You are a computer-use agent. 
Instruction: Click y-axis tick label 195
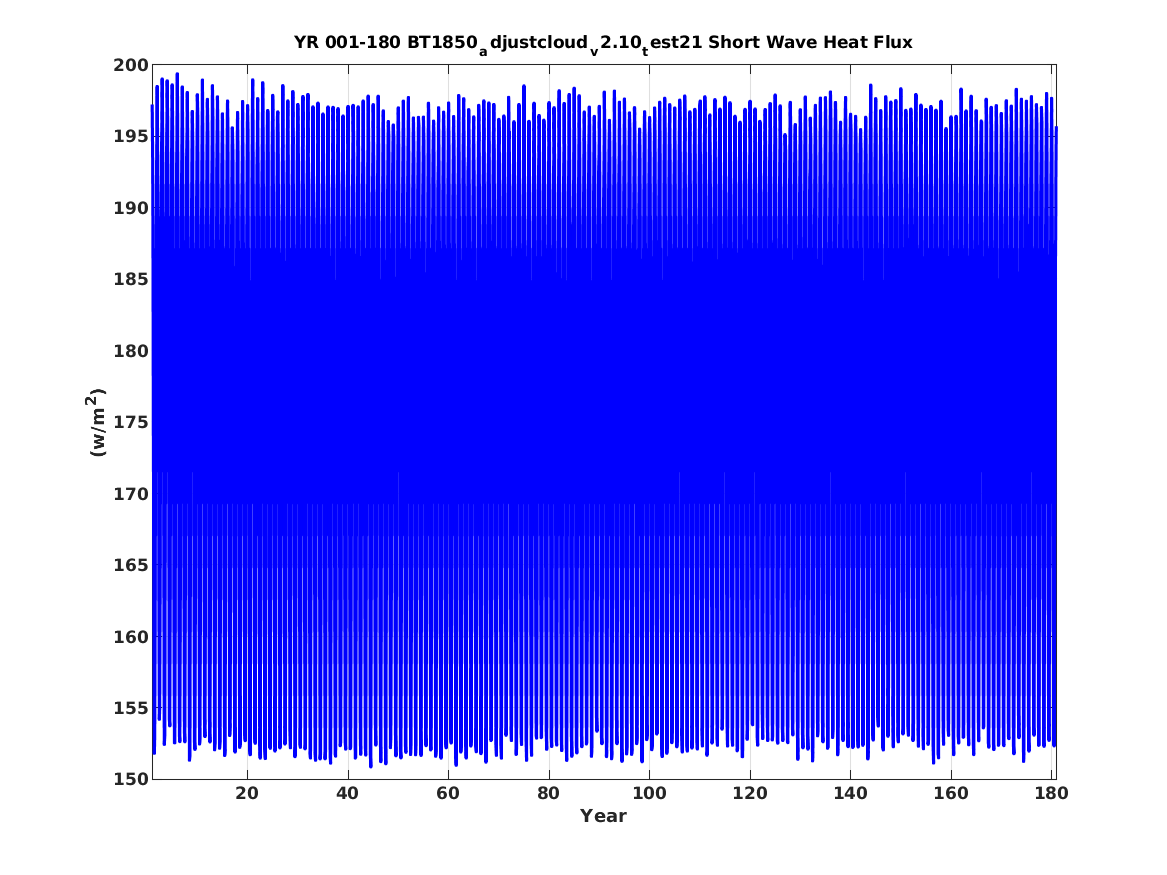pos(131,137)
